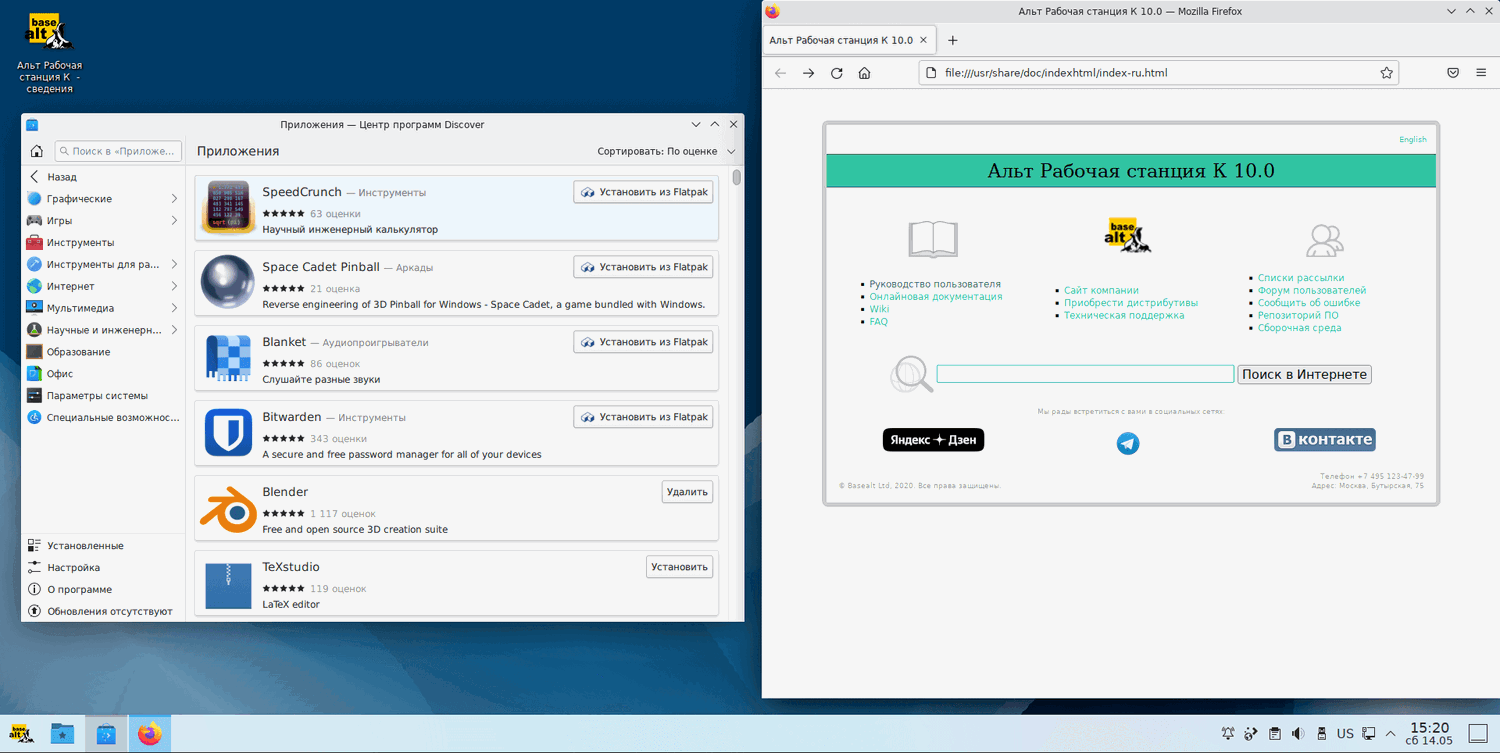Switch keyboard layout via US indicator
Screen dimensions: 1500x753
pos(1345,735)
